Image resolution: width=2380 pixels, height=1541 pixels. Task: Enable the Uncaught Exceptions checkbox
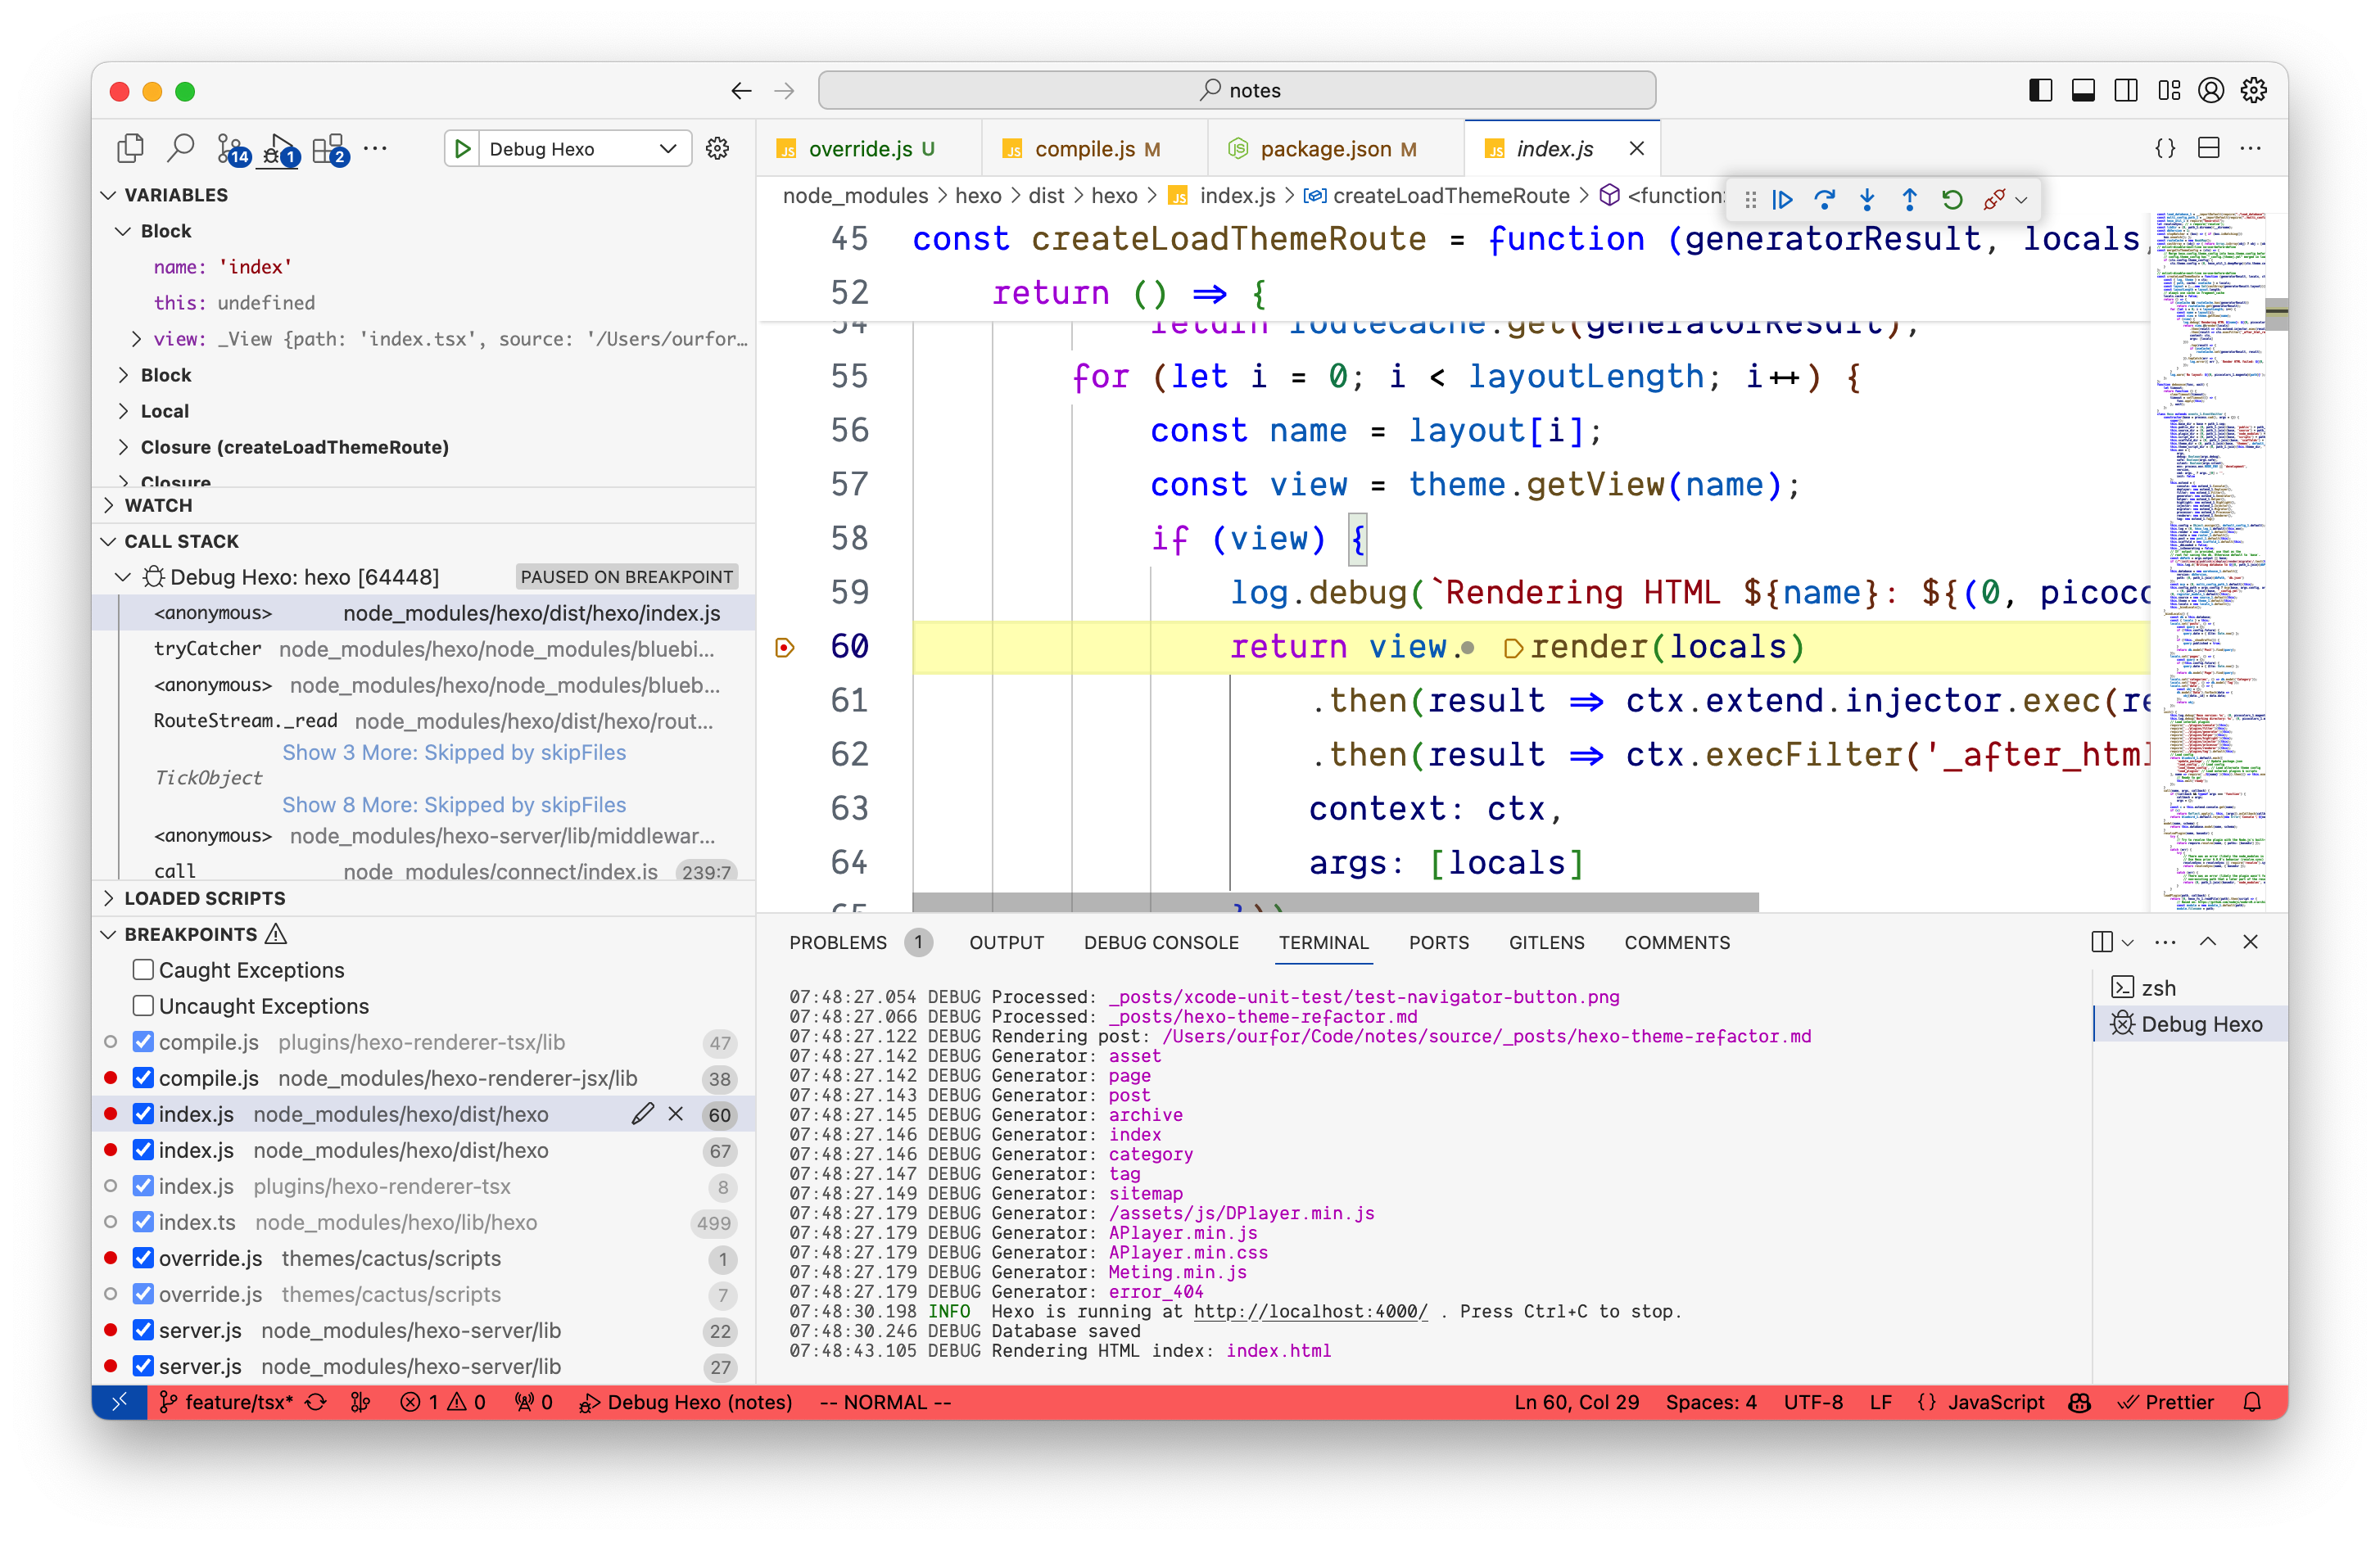tap(143, 1005)
